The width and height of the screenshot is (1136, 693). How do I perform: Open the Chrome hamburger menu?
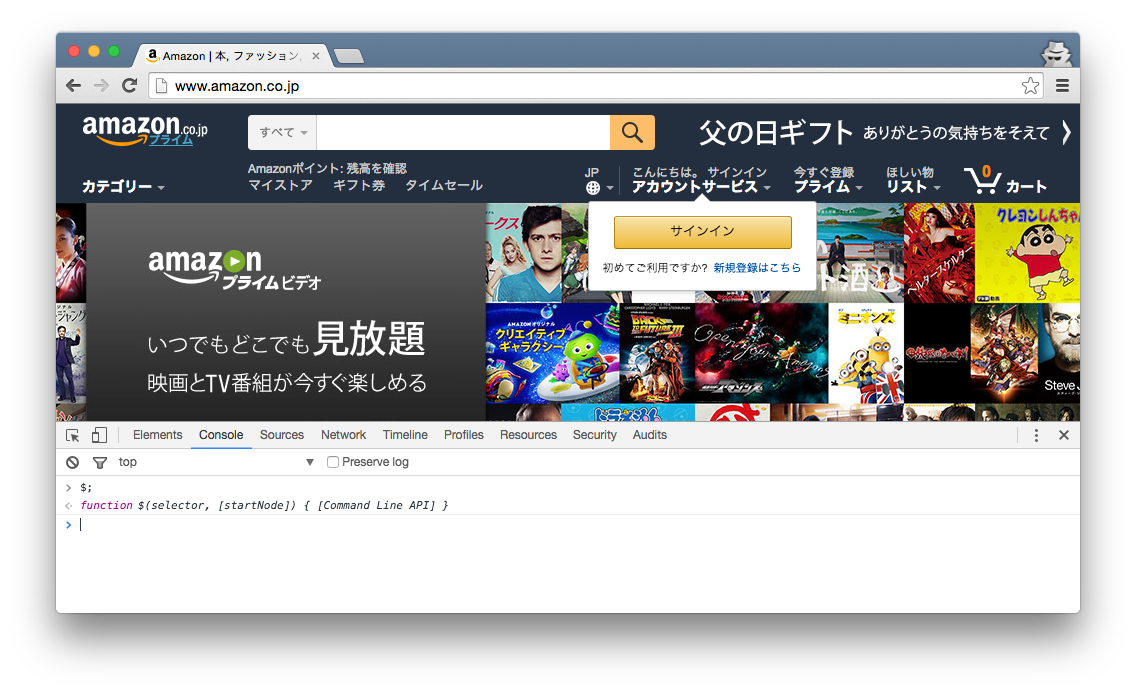[1062, 86]
